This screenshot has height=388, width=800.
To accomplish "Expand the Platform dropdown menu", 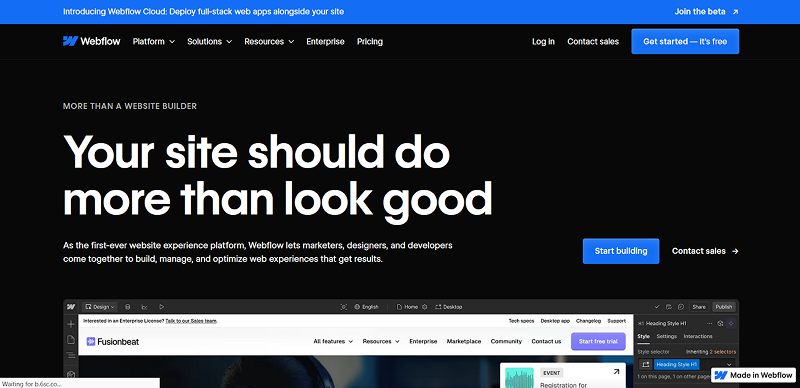I will pyautogui.click(x=154, y=41).
